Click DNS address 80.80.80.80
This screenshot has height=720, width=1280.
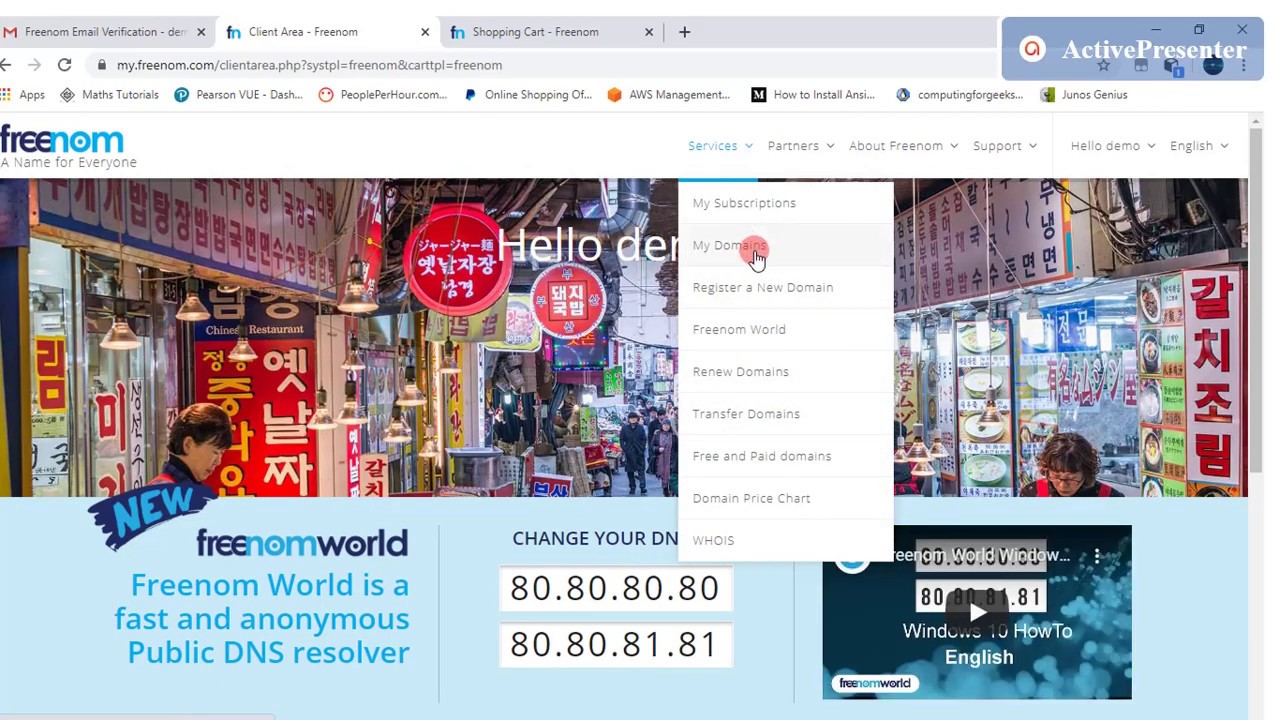tap(615, 588)
